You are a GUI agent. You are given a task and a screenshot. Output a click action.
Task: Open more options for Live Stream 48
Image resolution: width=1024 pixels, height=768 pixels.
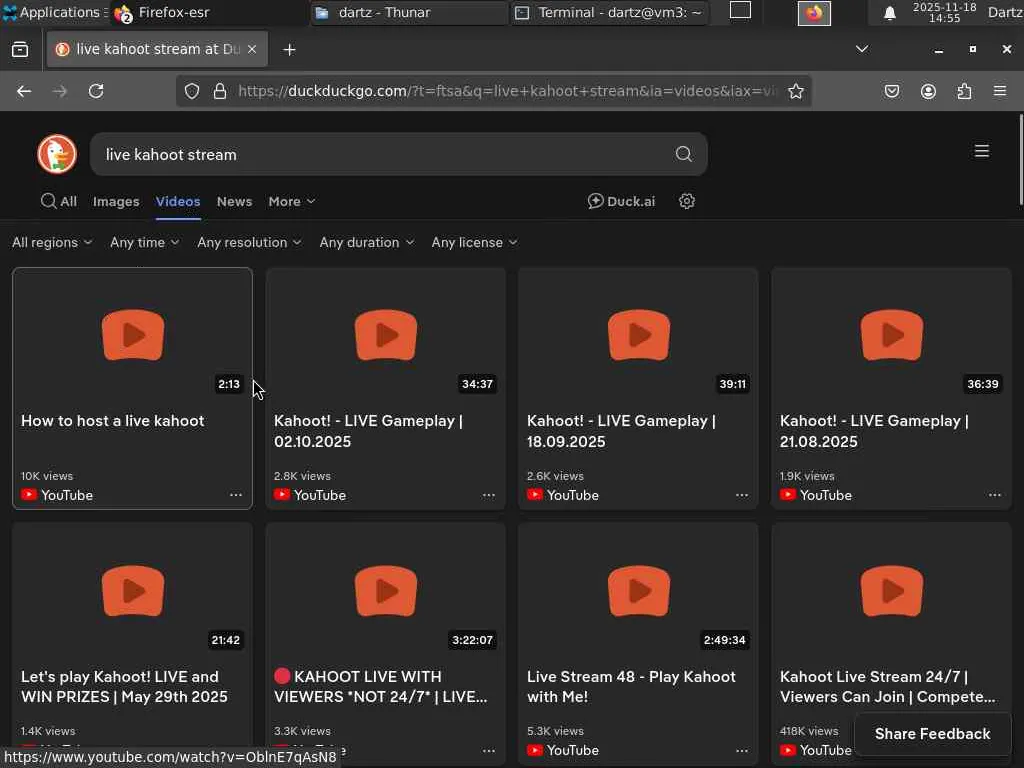(x=742, y=751)
